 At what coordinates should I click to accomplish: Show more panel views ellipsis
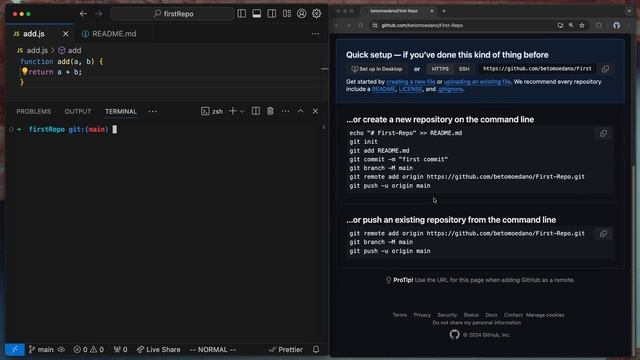[153, 111]
